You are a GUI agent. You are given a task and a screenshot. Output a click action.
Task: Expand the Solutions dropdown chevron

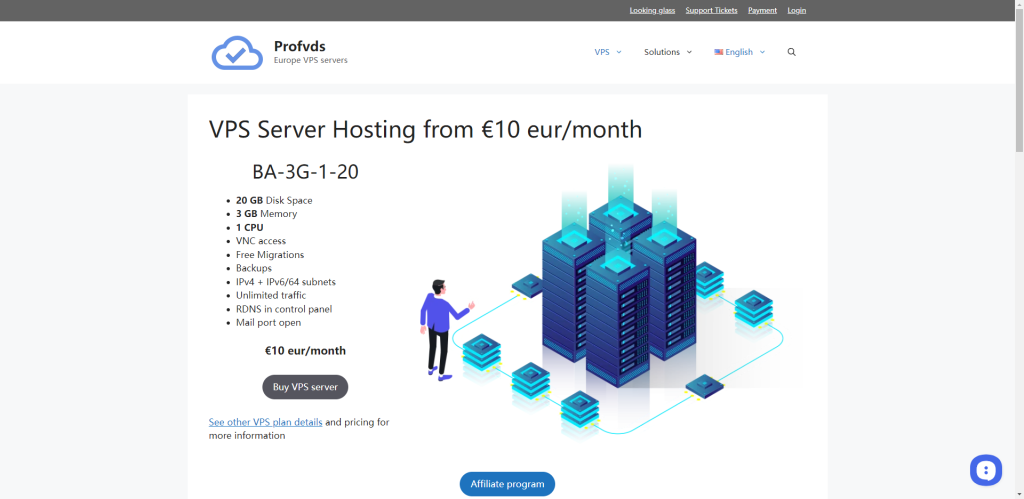pyautogui.click(x=689, y=52)
